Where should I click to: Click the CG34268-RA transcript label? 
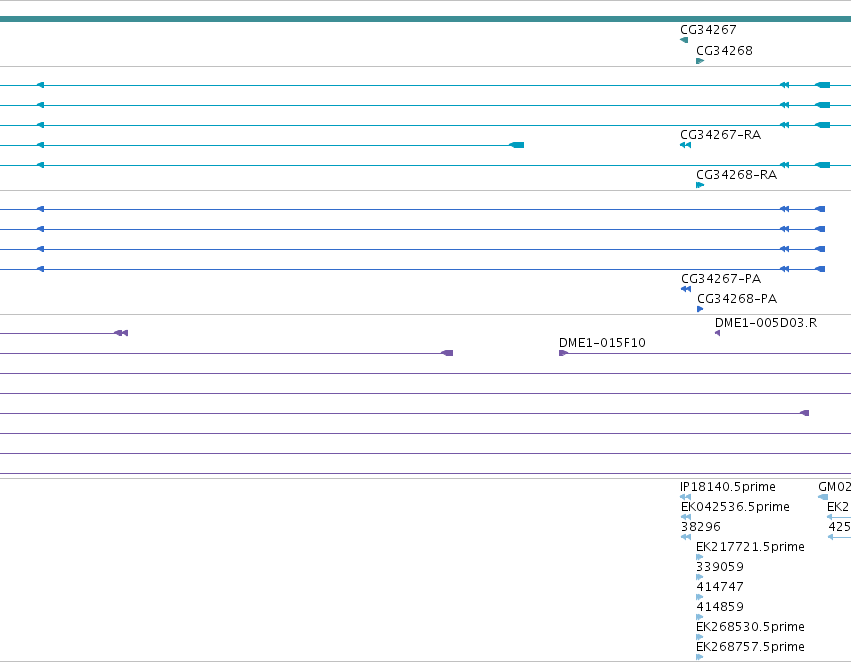(736, 175)
